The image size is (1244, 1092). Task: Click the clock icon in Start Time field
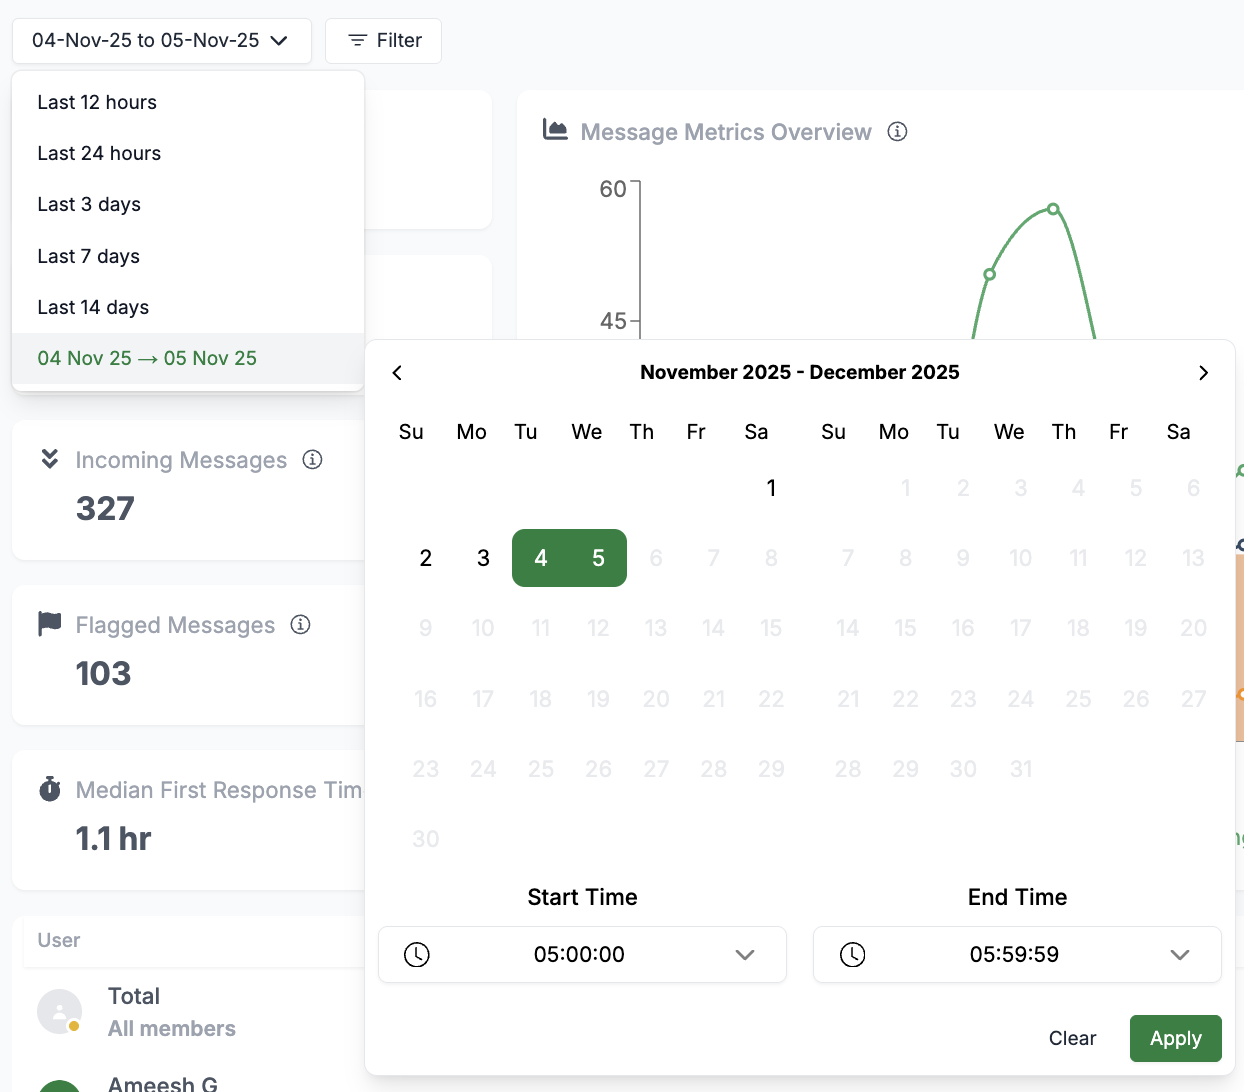coord(417,955)
